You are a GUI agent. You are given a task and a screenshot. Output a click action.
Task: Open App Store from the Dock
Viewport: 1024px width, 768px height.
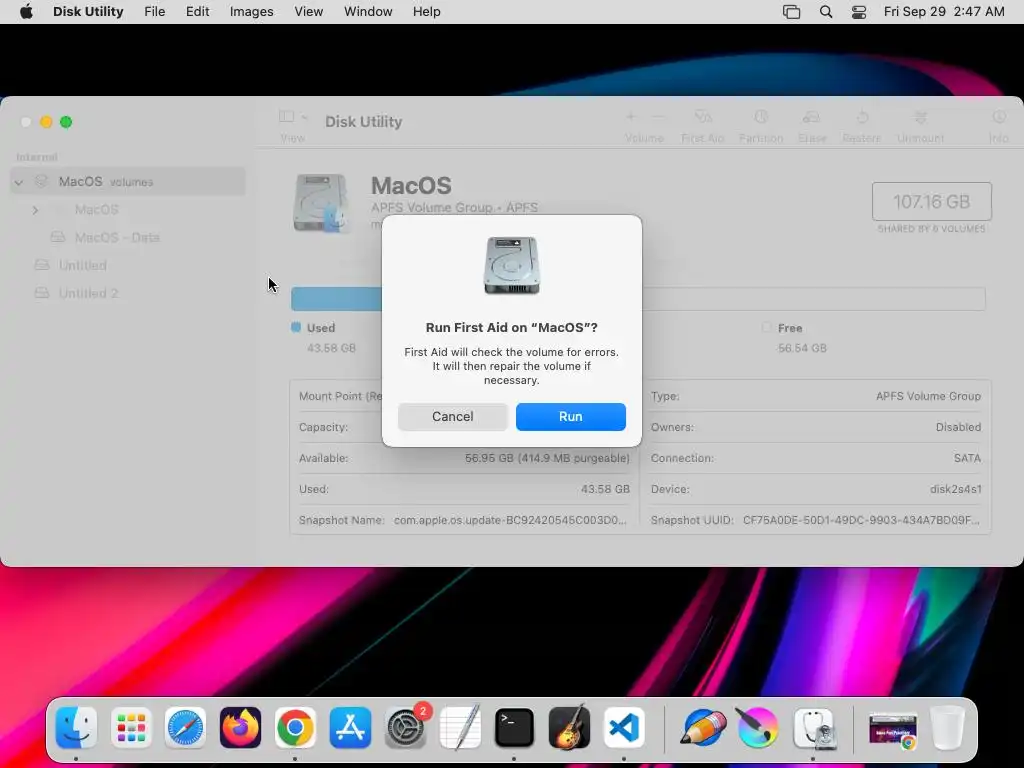pyautogui.click(x=350, y=728)
